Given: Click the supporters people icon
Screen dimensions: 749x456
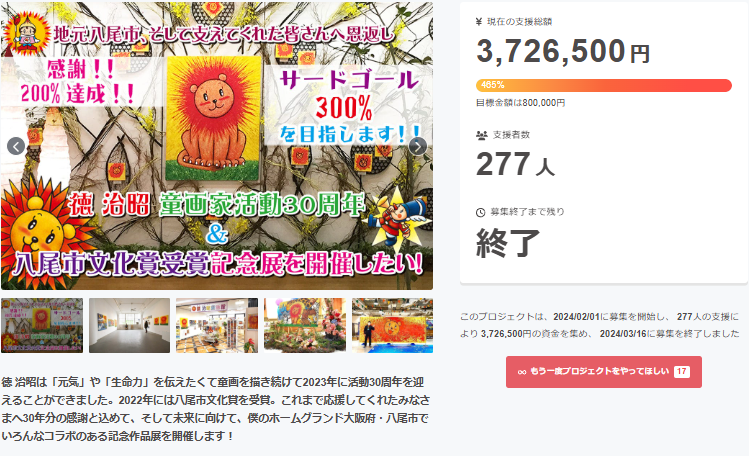Looking at the screenshot, I should pos(482,135).
